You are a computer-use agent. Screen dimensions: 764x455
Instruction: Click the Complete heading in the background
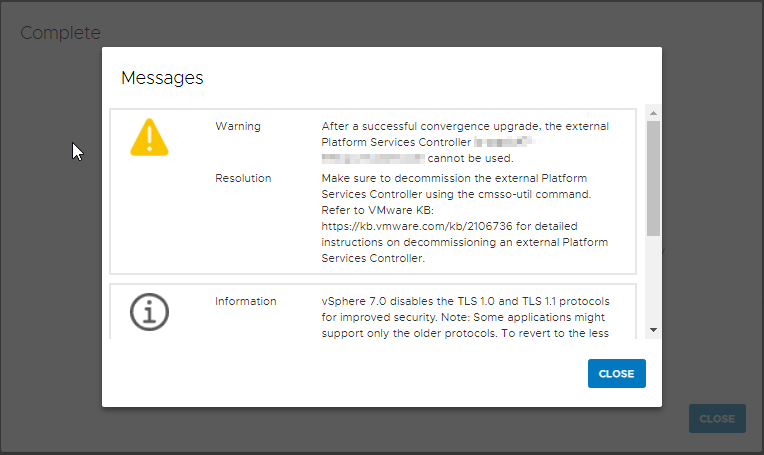pos(60,33)
